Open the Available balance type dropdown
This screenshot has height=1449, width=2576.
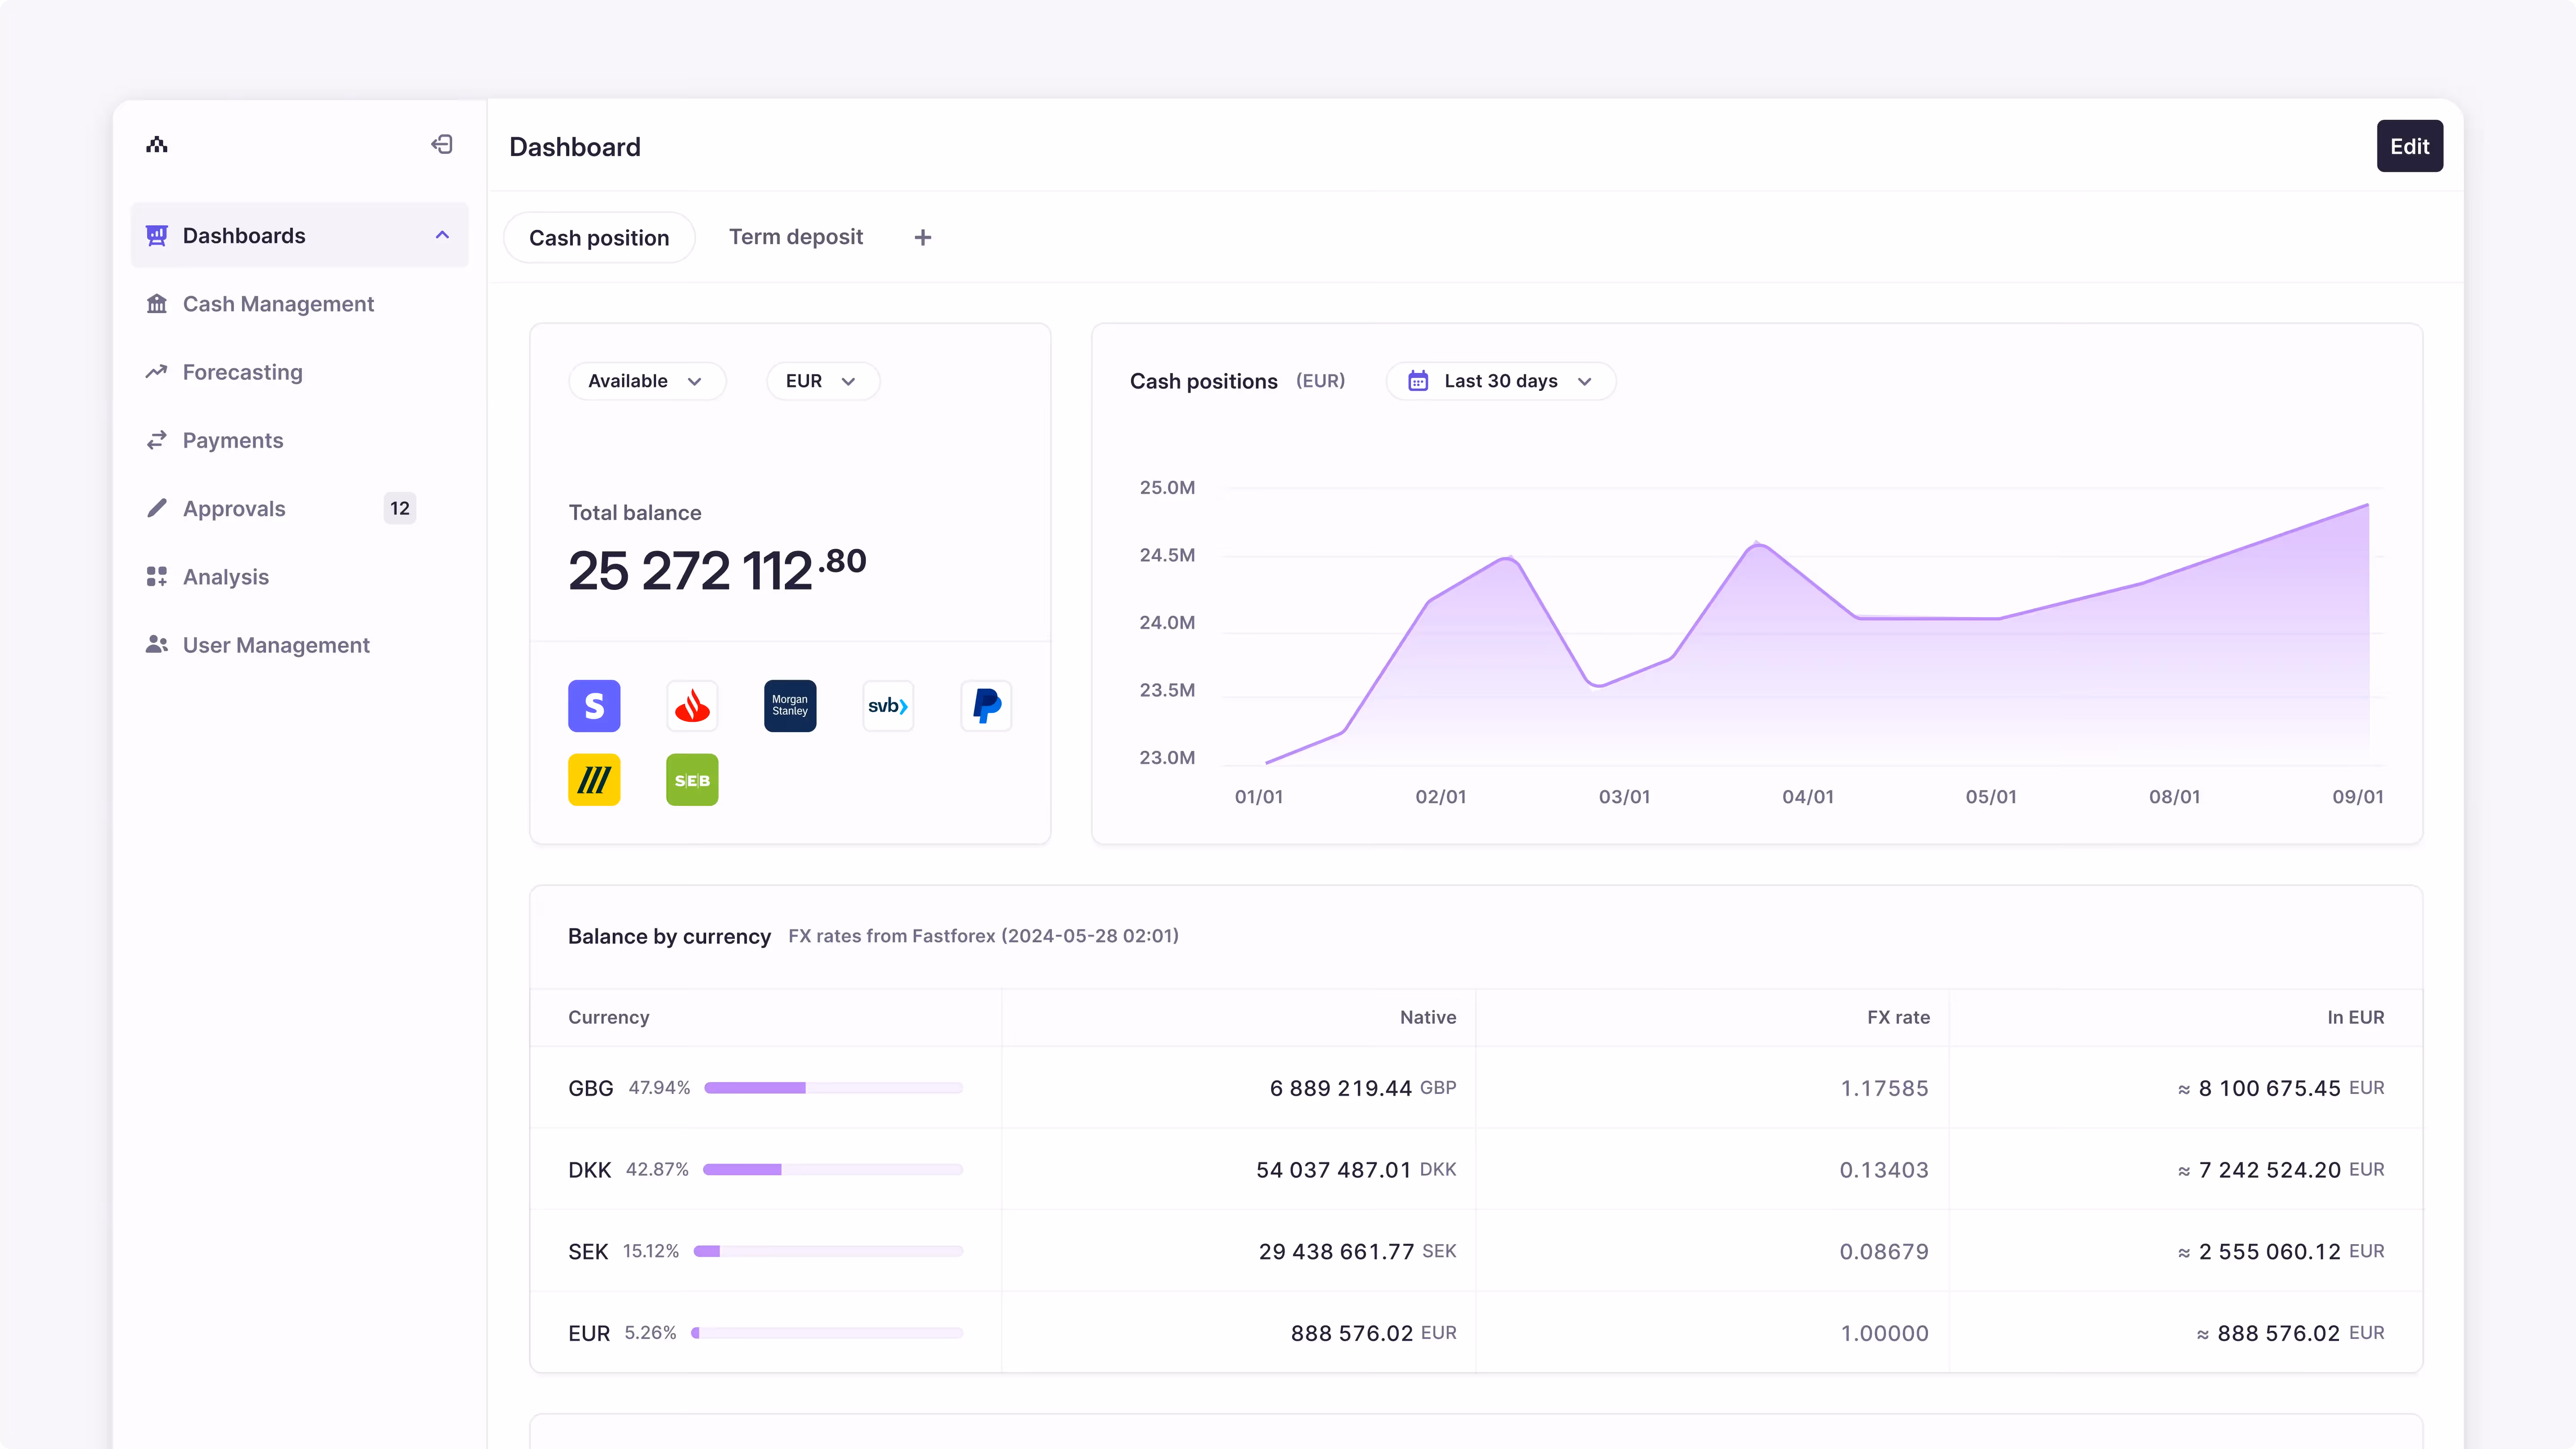tap(646, 381)
